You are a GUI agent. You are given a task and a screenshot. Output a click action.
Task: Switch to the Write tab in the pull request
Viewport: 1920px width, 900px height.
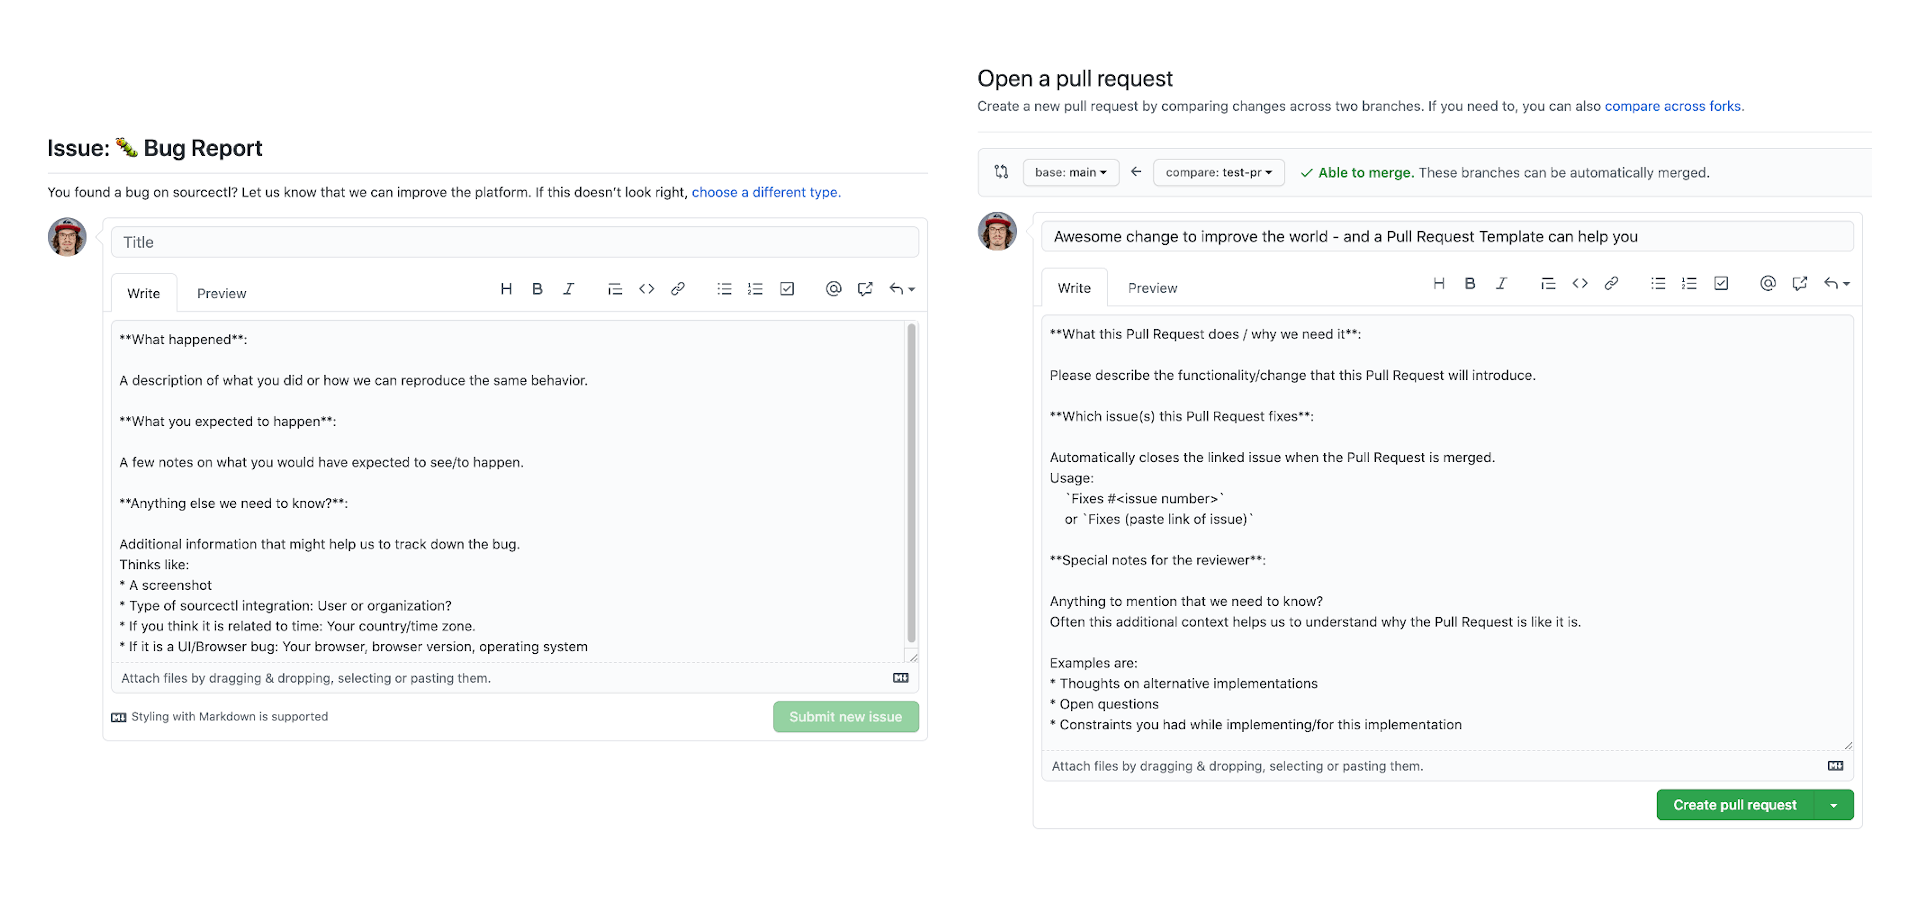coord(1074,287)
